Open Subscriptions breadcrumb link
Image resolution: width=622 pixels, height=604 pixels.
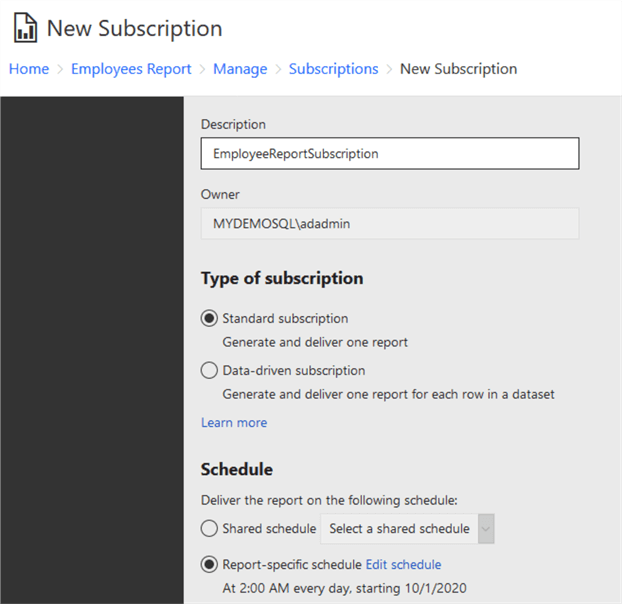[333, 69]
